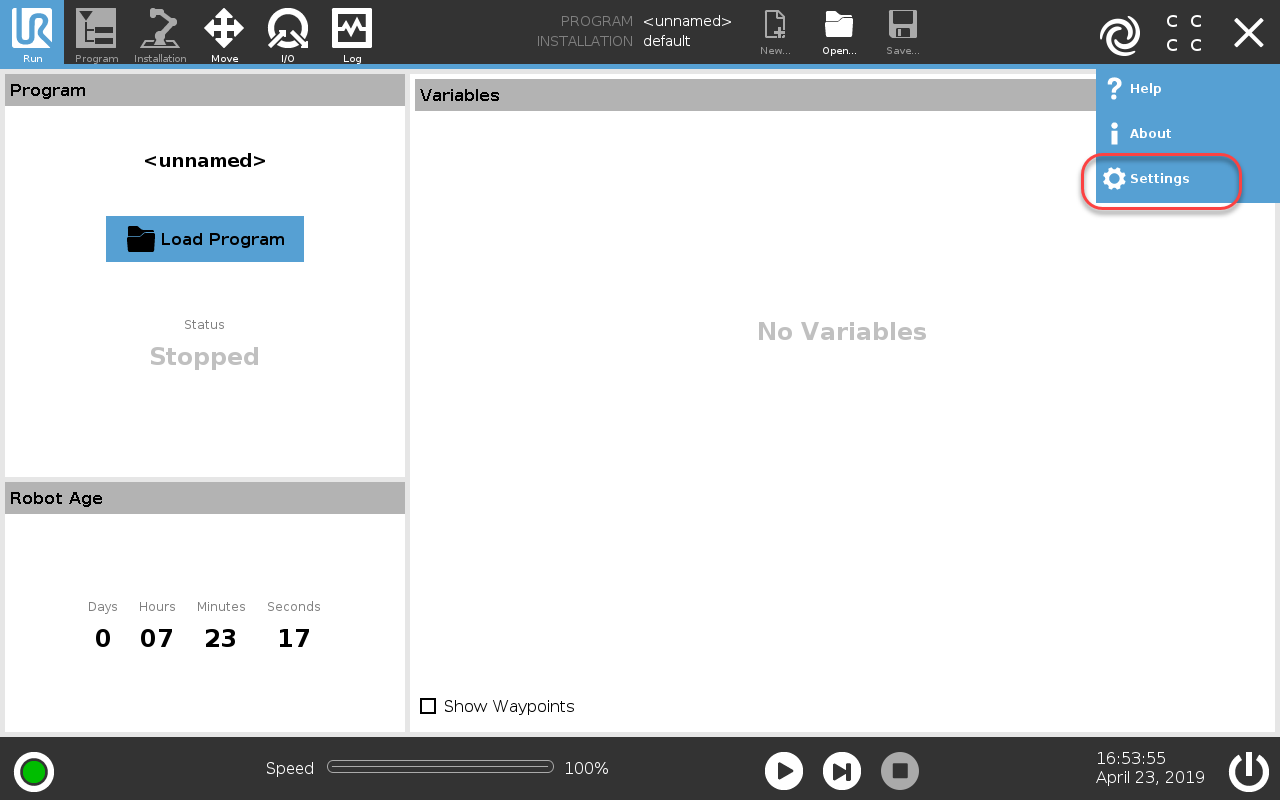Click the Save floppy disk icon
Screen dimensions: 1280x800
click(x=902, y=32)
